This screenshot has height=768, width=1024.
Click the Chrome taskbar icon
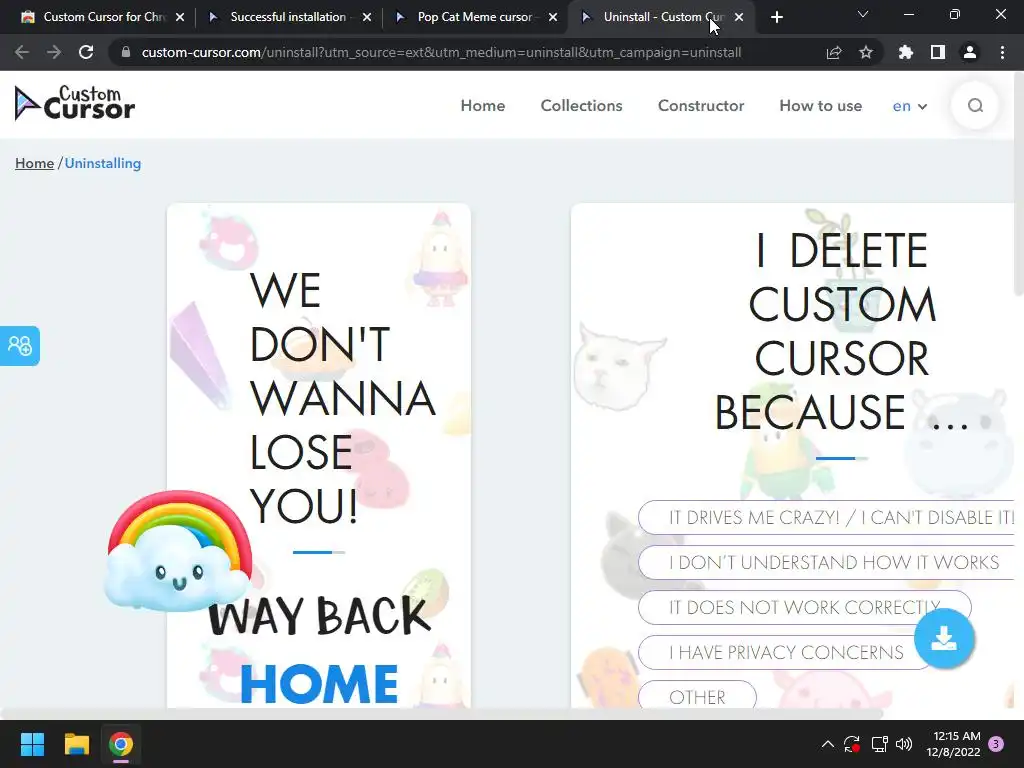121,744
